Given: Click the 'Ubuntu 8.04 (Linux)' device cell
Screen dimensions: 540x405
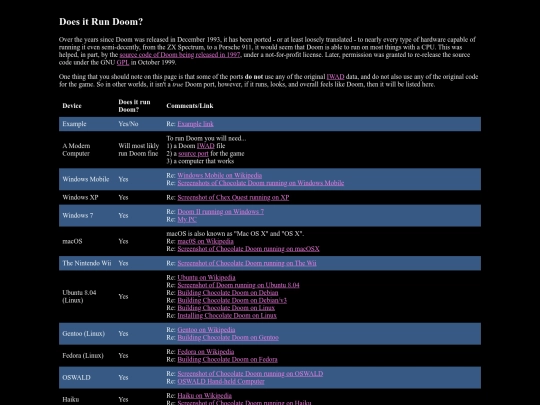Looking at the screenshot, I should click(79, 297).
